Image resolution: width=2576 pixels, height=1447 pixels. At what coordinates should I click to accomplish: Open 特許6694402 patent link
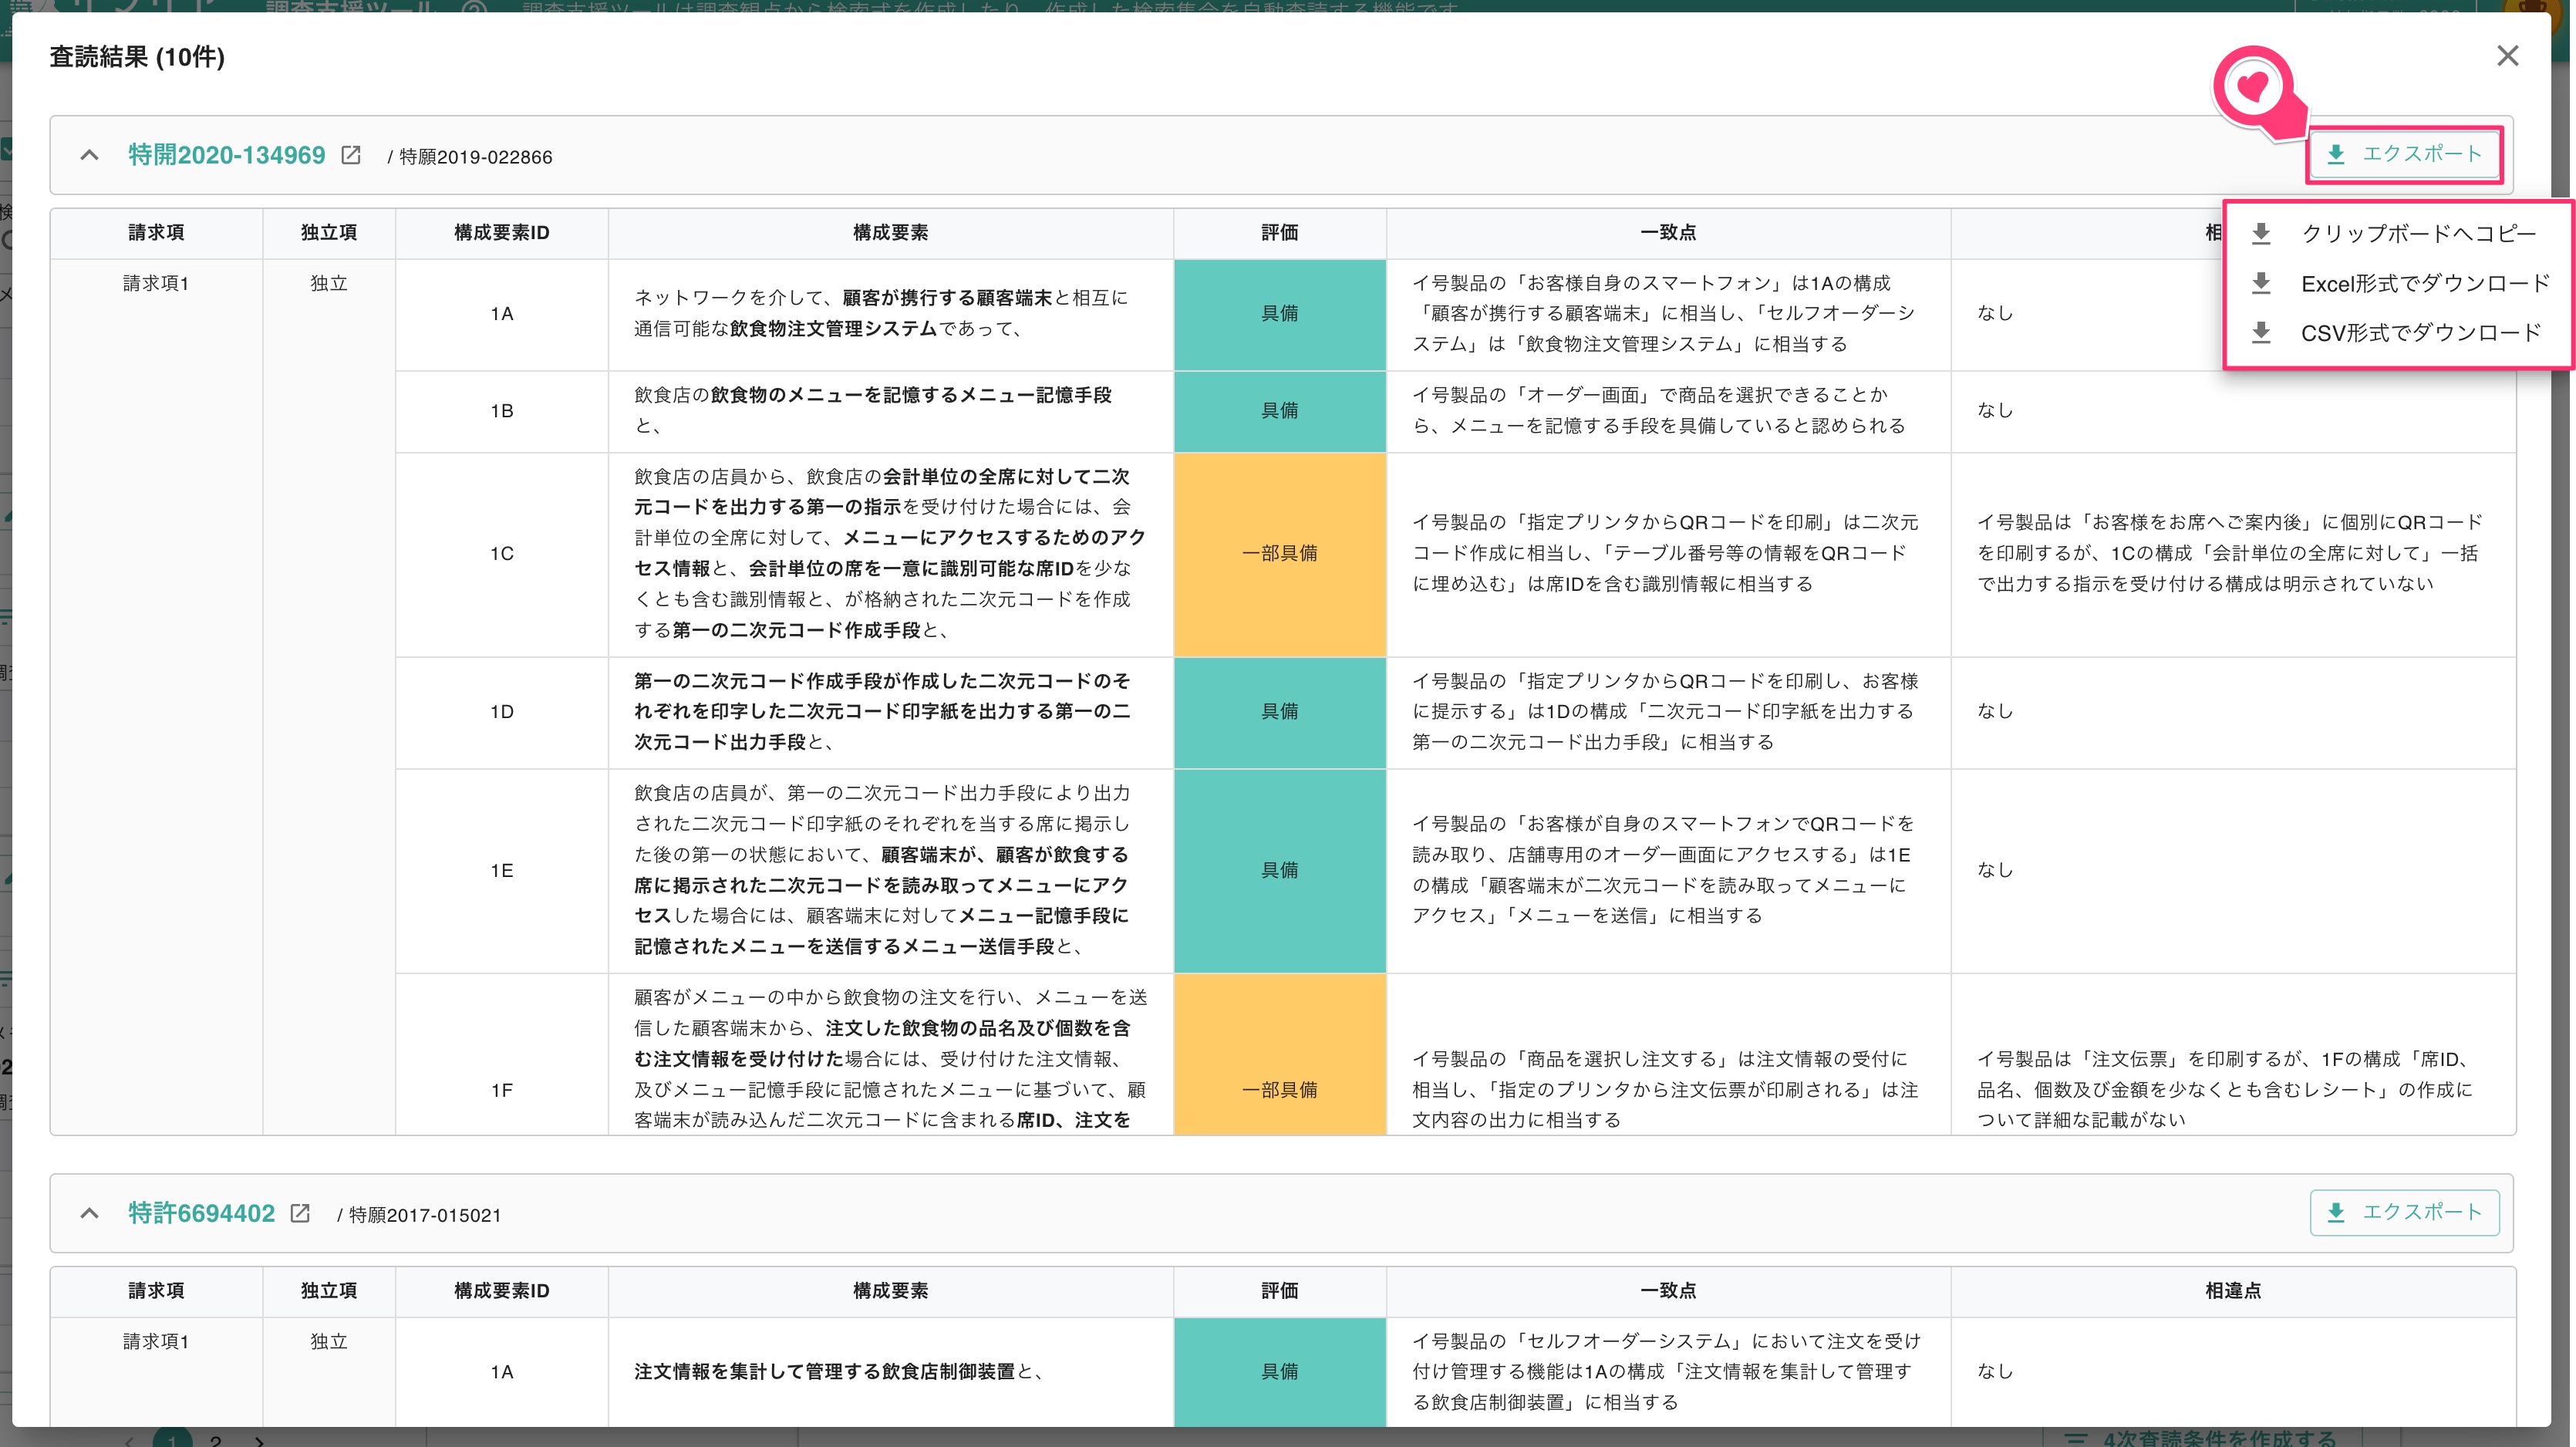tap(201, 1213)
